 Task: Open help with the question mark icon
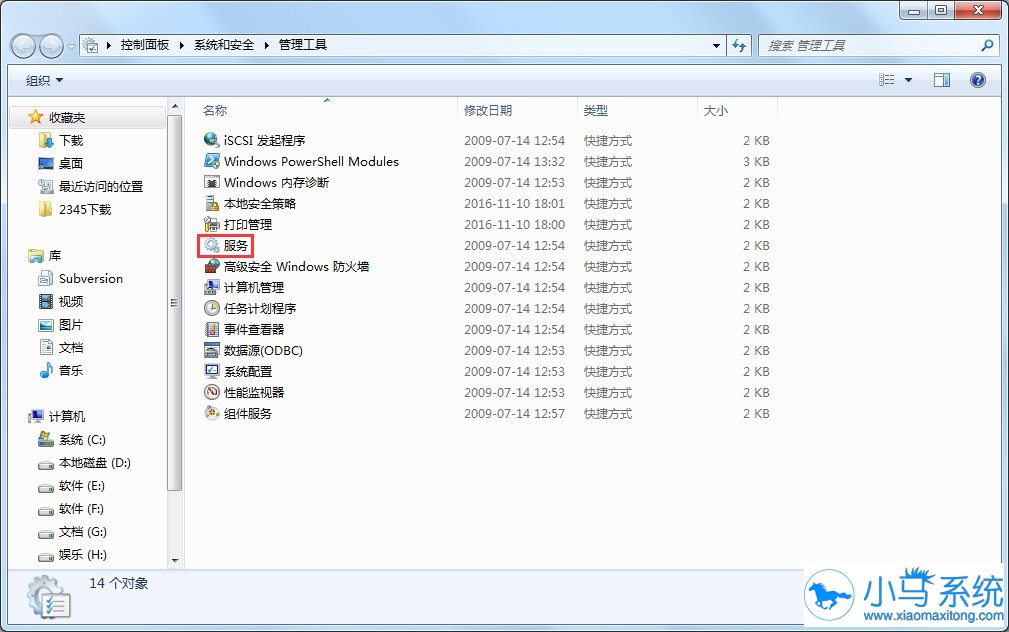click(x=977, y=80)
